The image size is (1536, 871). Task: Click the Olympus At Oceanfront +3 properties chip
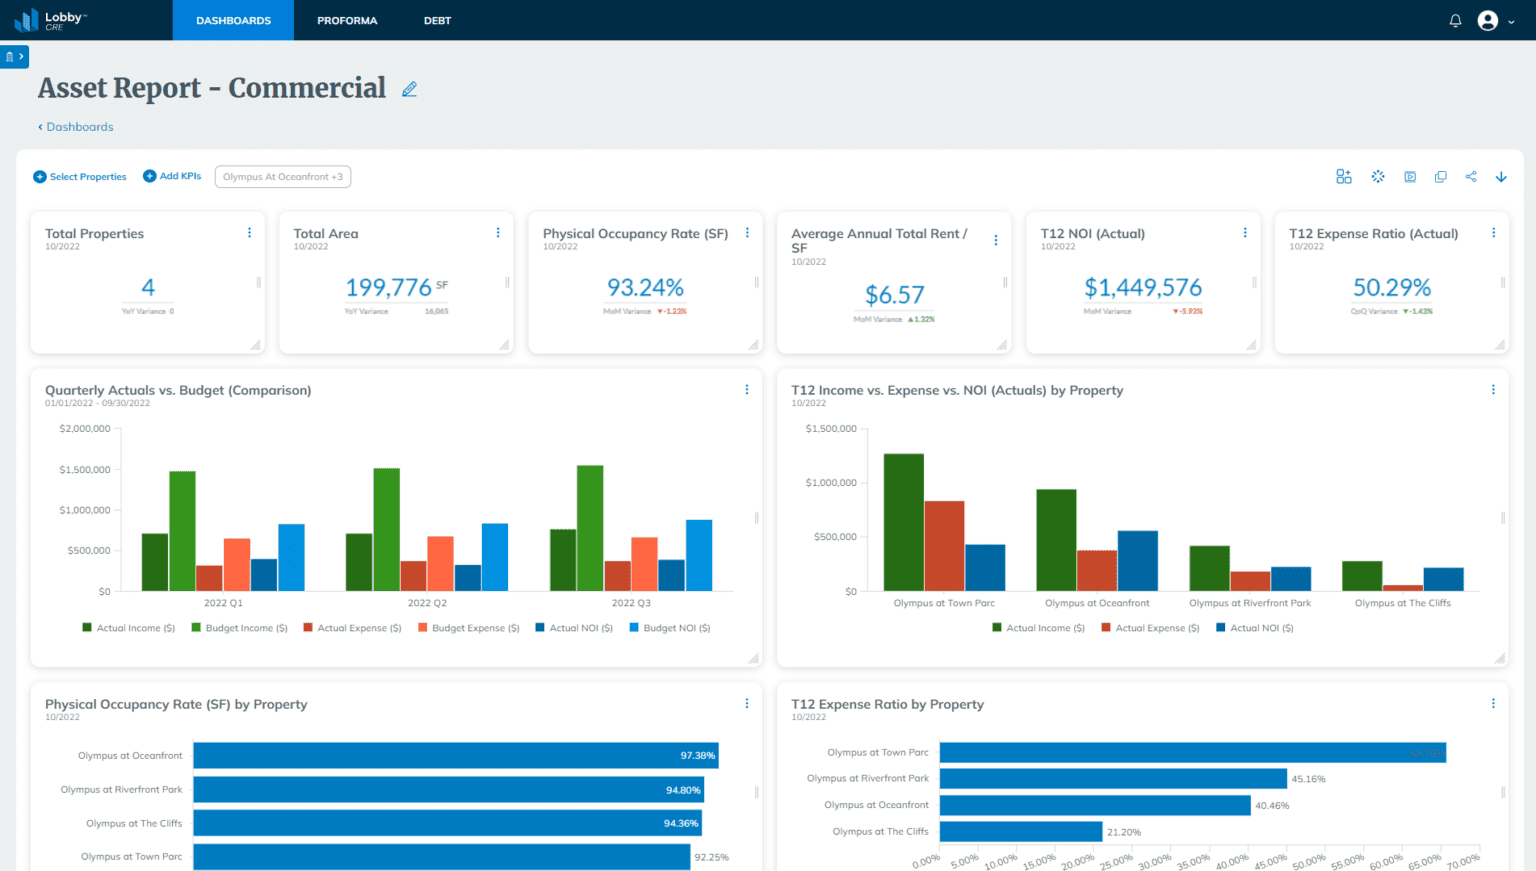282,177
